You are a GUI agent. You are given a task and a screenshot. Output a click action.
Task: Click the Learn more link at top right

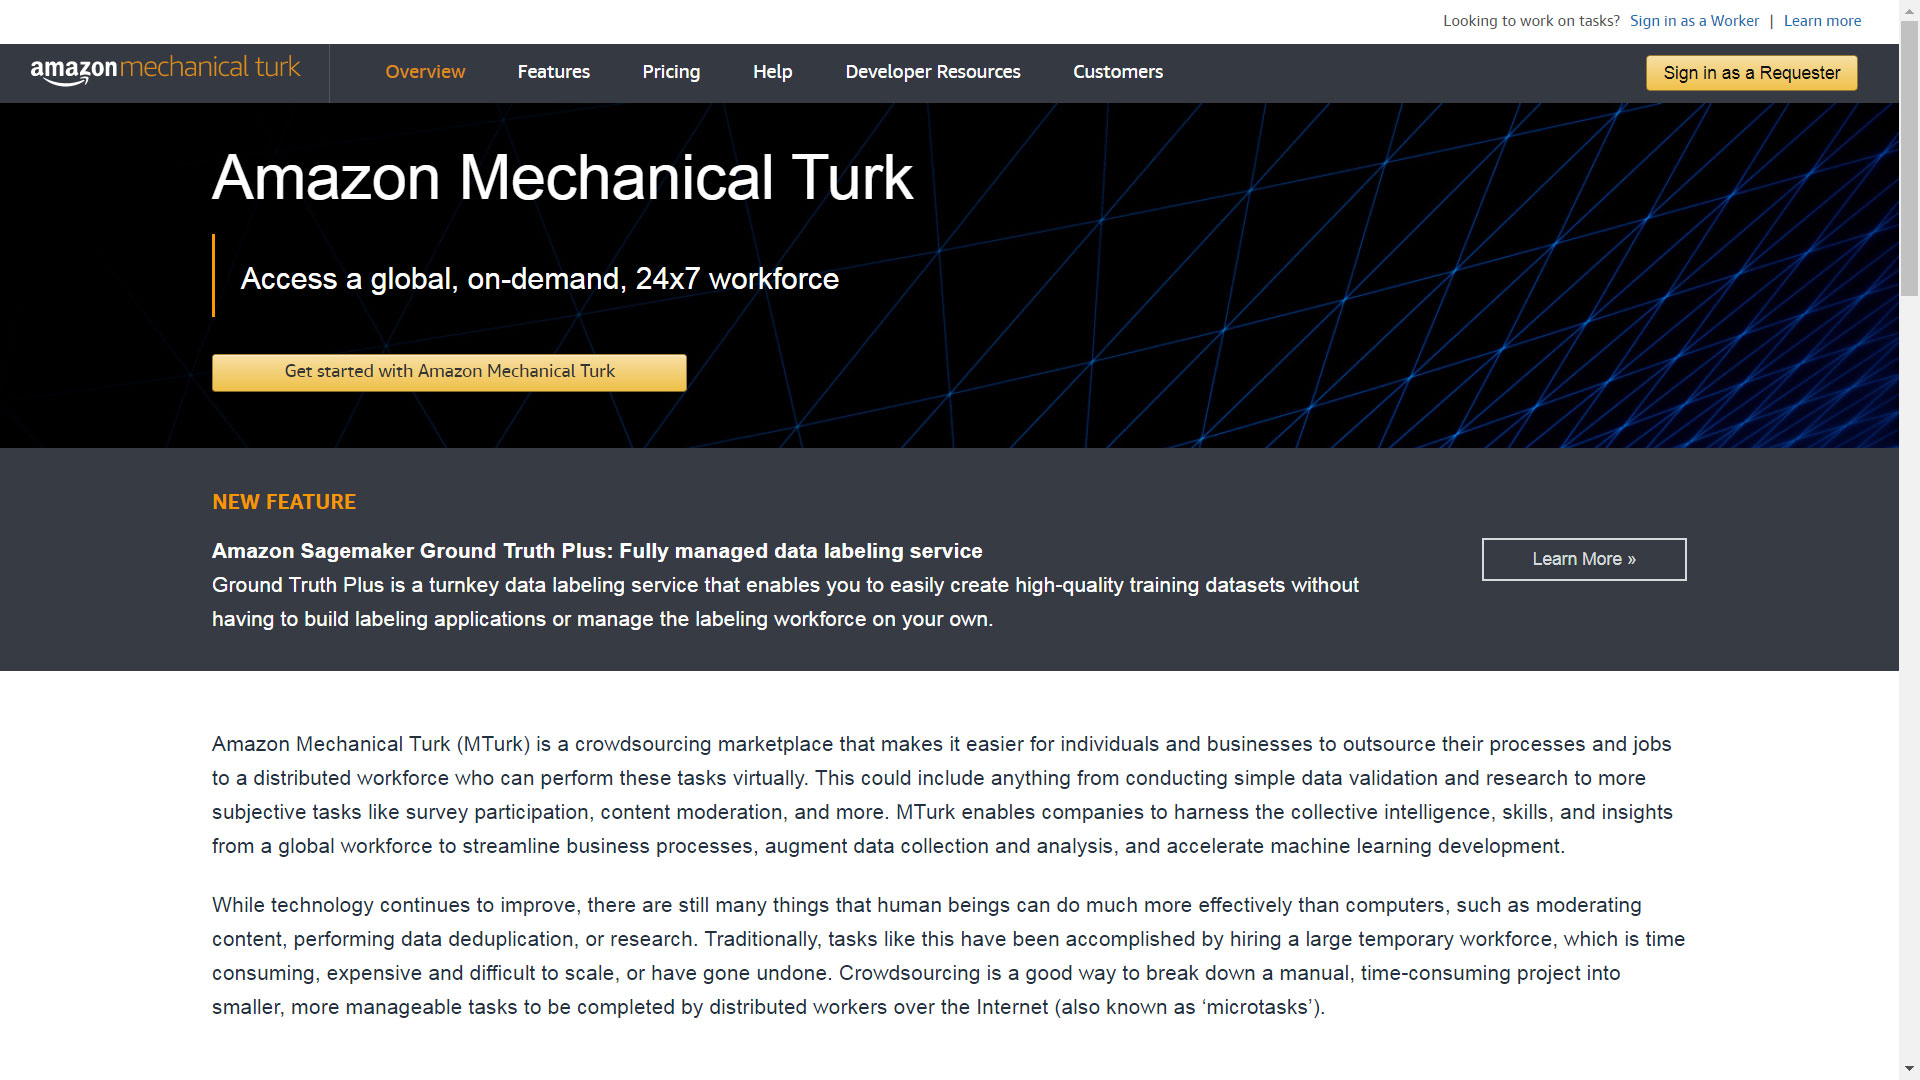tap(1822, 21)
